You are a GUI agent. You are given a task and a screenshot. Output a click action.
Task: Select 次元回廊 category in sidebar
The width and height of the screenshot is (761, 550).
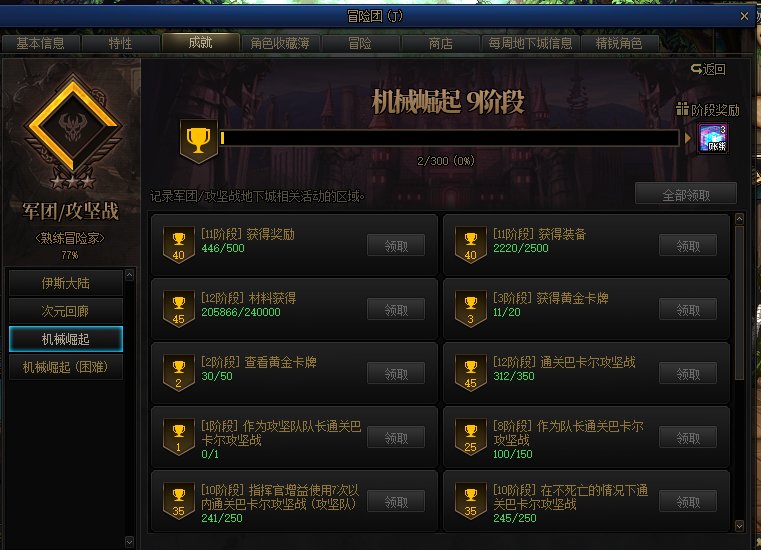click(66, 311)
